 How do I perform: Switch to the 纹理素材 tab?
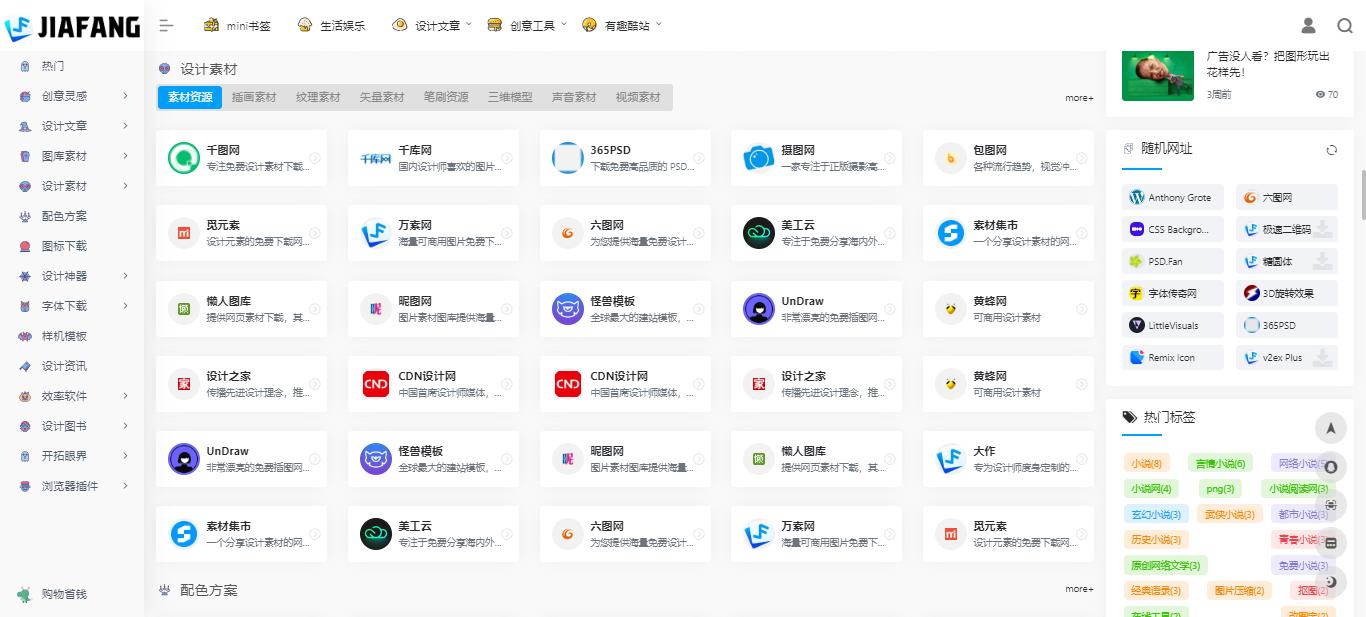click(318, 97)
